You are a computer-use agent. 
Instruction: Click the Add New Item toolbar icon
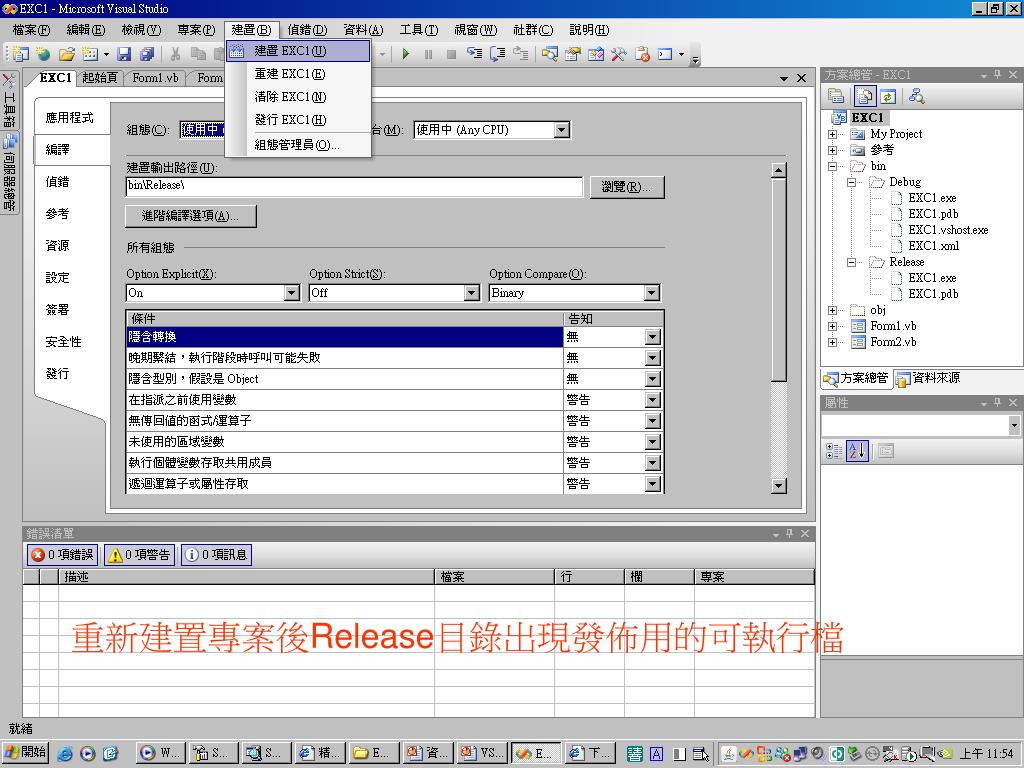(90, 54)
